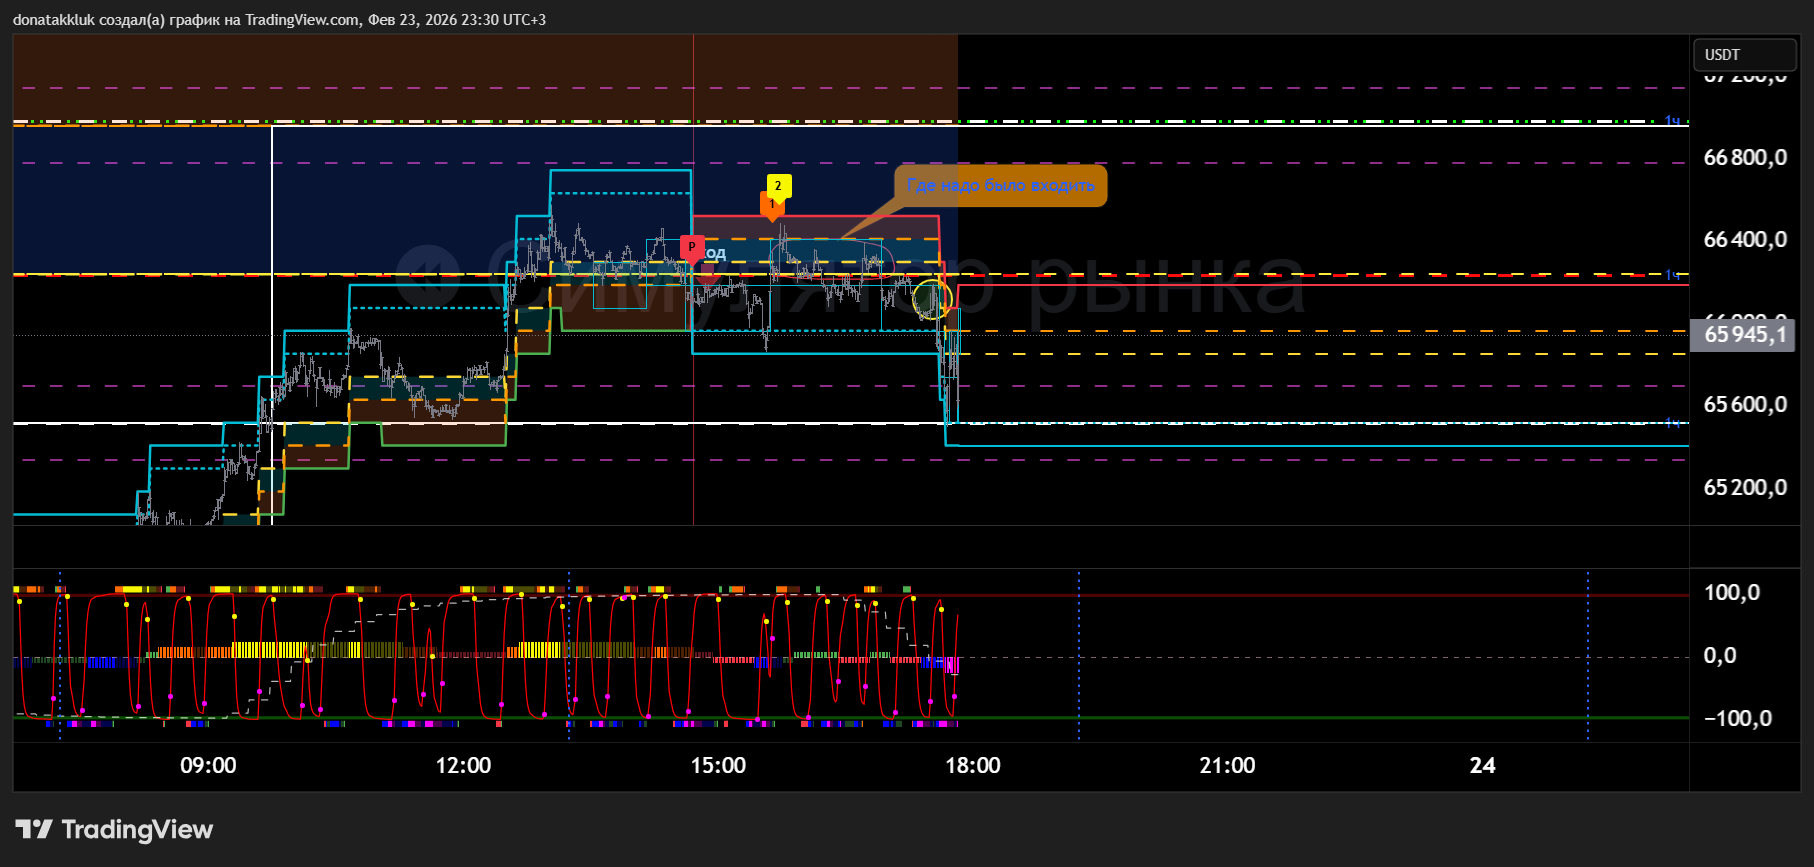Click the 0,0 level on indicator scale
The image size is (1814, 867).
click(x=1720, y=656)
